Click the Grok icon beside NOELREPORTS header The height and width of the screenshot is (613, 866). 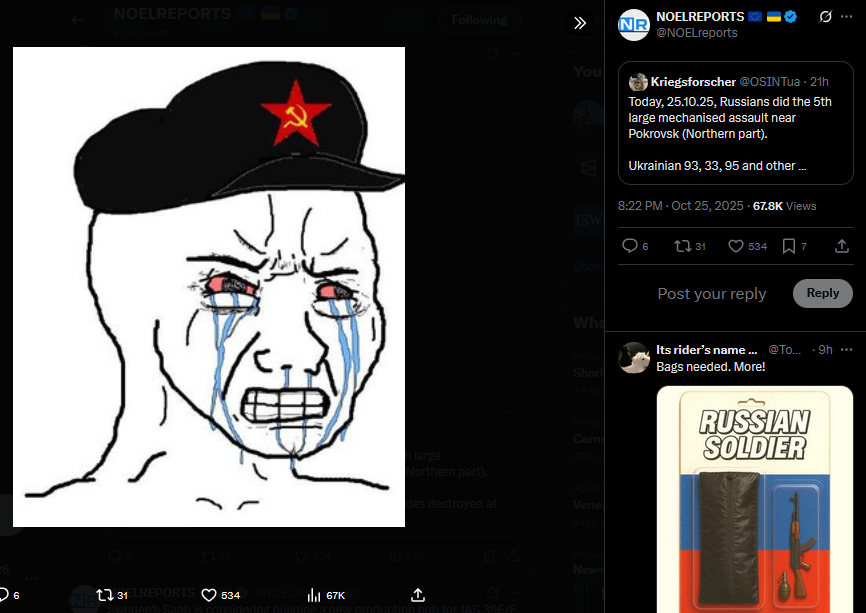825,17
